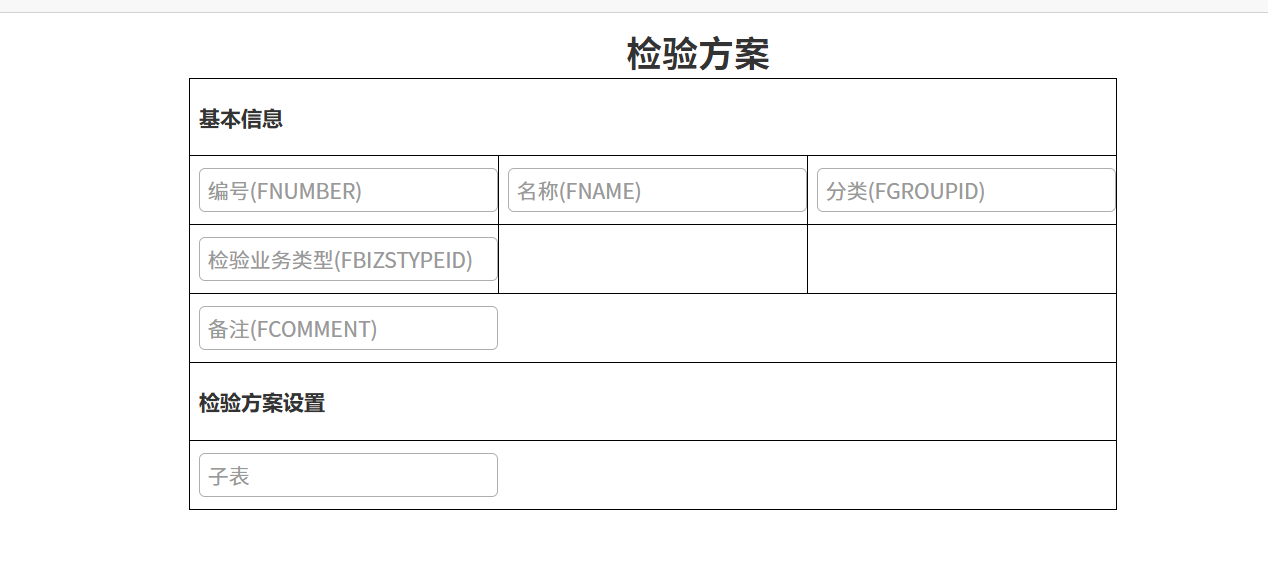Click empty space right of 检验方案设置 heading
This screenshot has width=1268, height=572.
(720, 402)
